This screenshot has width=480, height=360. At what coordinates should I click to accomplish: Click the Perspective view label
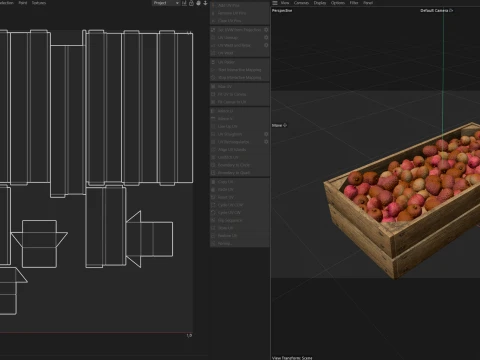[282, 10]
